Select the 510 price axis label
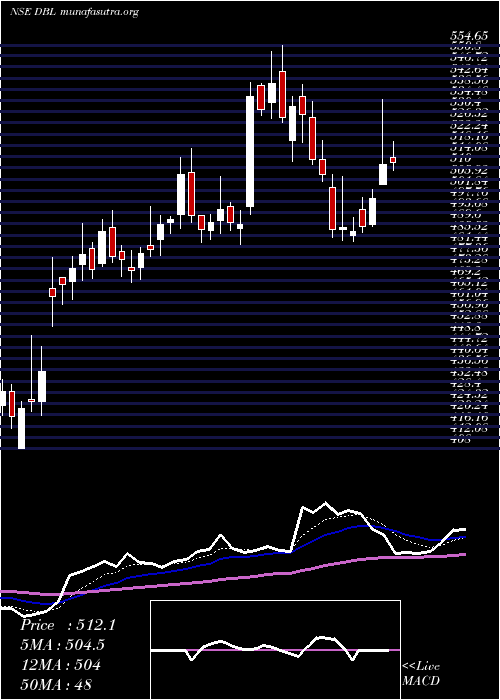500x700 pixels. pos(461,158)
